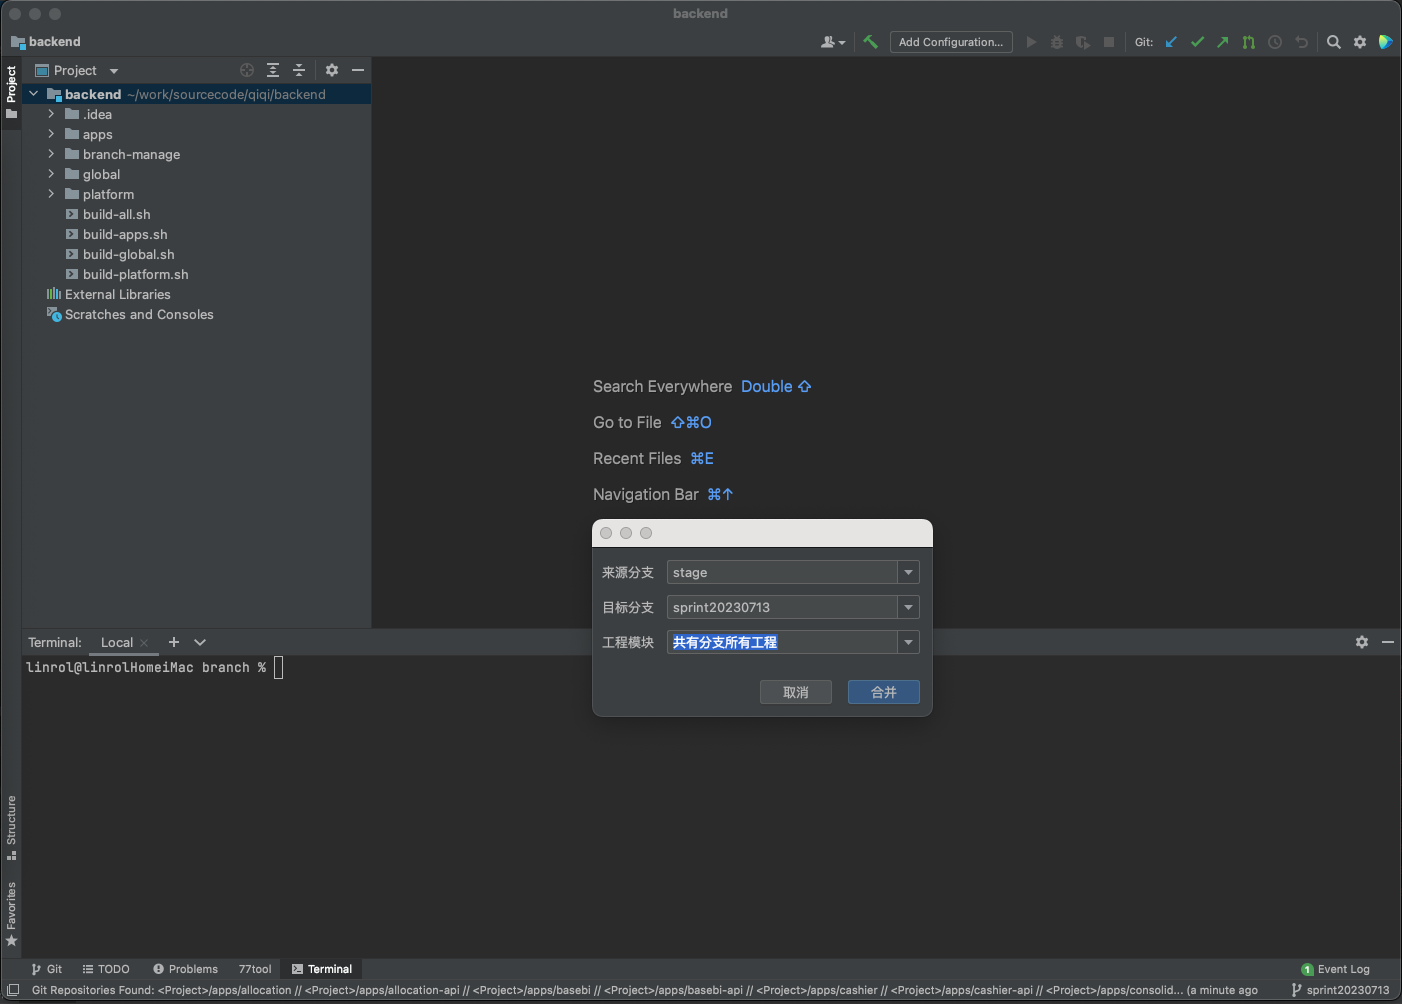Viewport: 1402px width, 1004px height.
Task: Select build-global.sh file
Action: point(128,254)
